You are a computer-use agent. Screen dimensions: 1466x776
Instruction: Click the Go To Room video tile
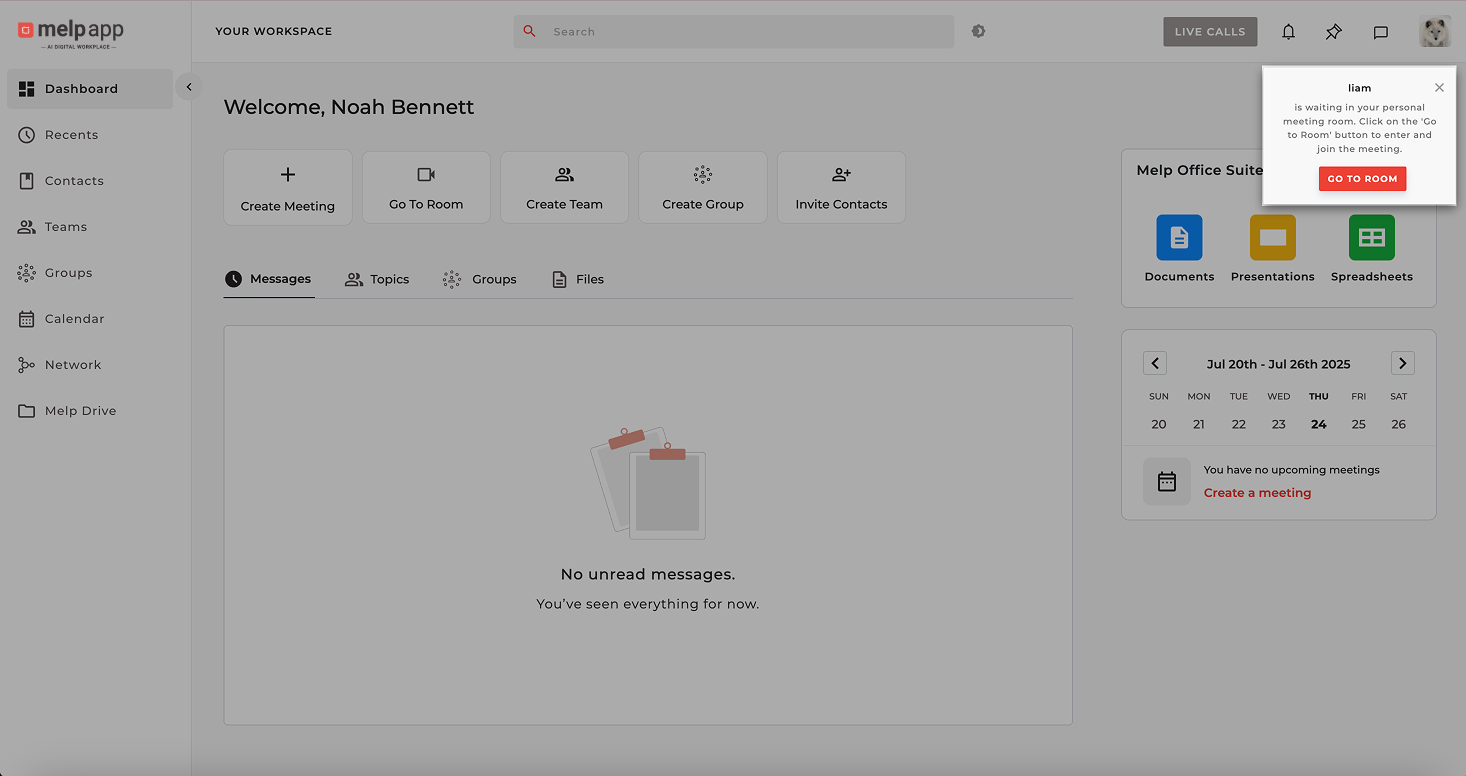click(426, 188)
